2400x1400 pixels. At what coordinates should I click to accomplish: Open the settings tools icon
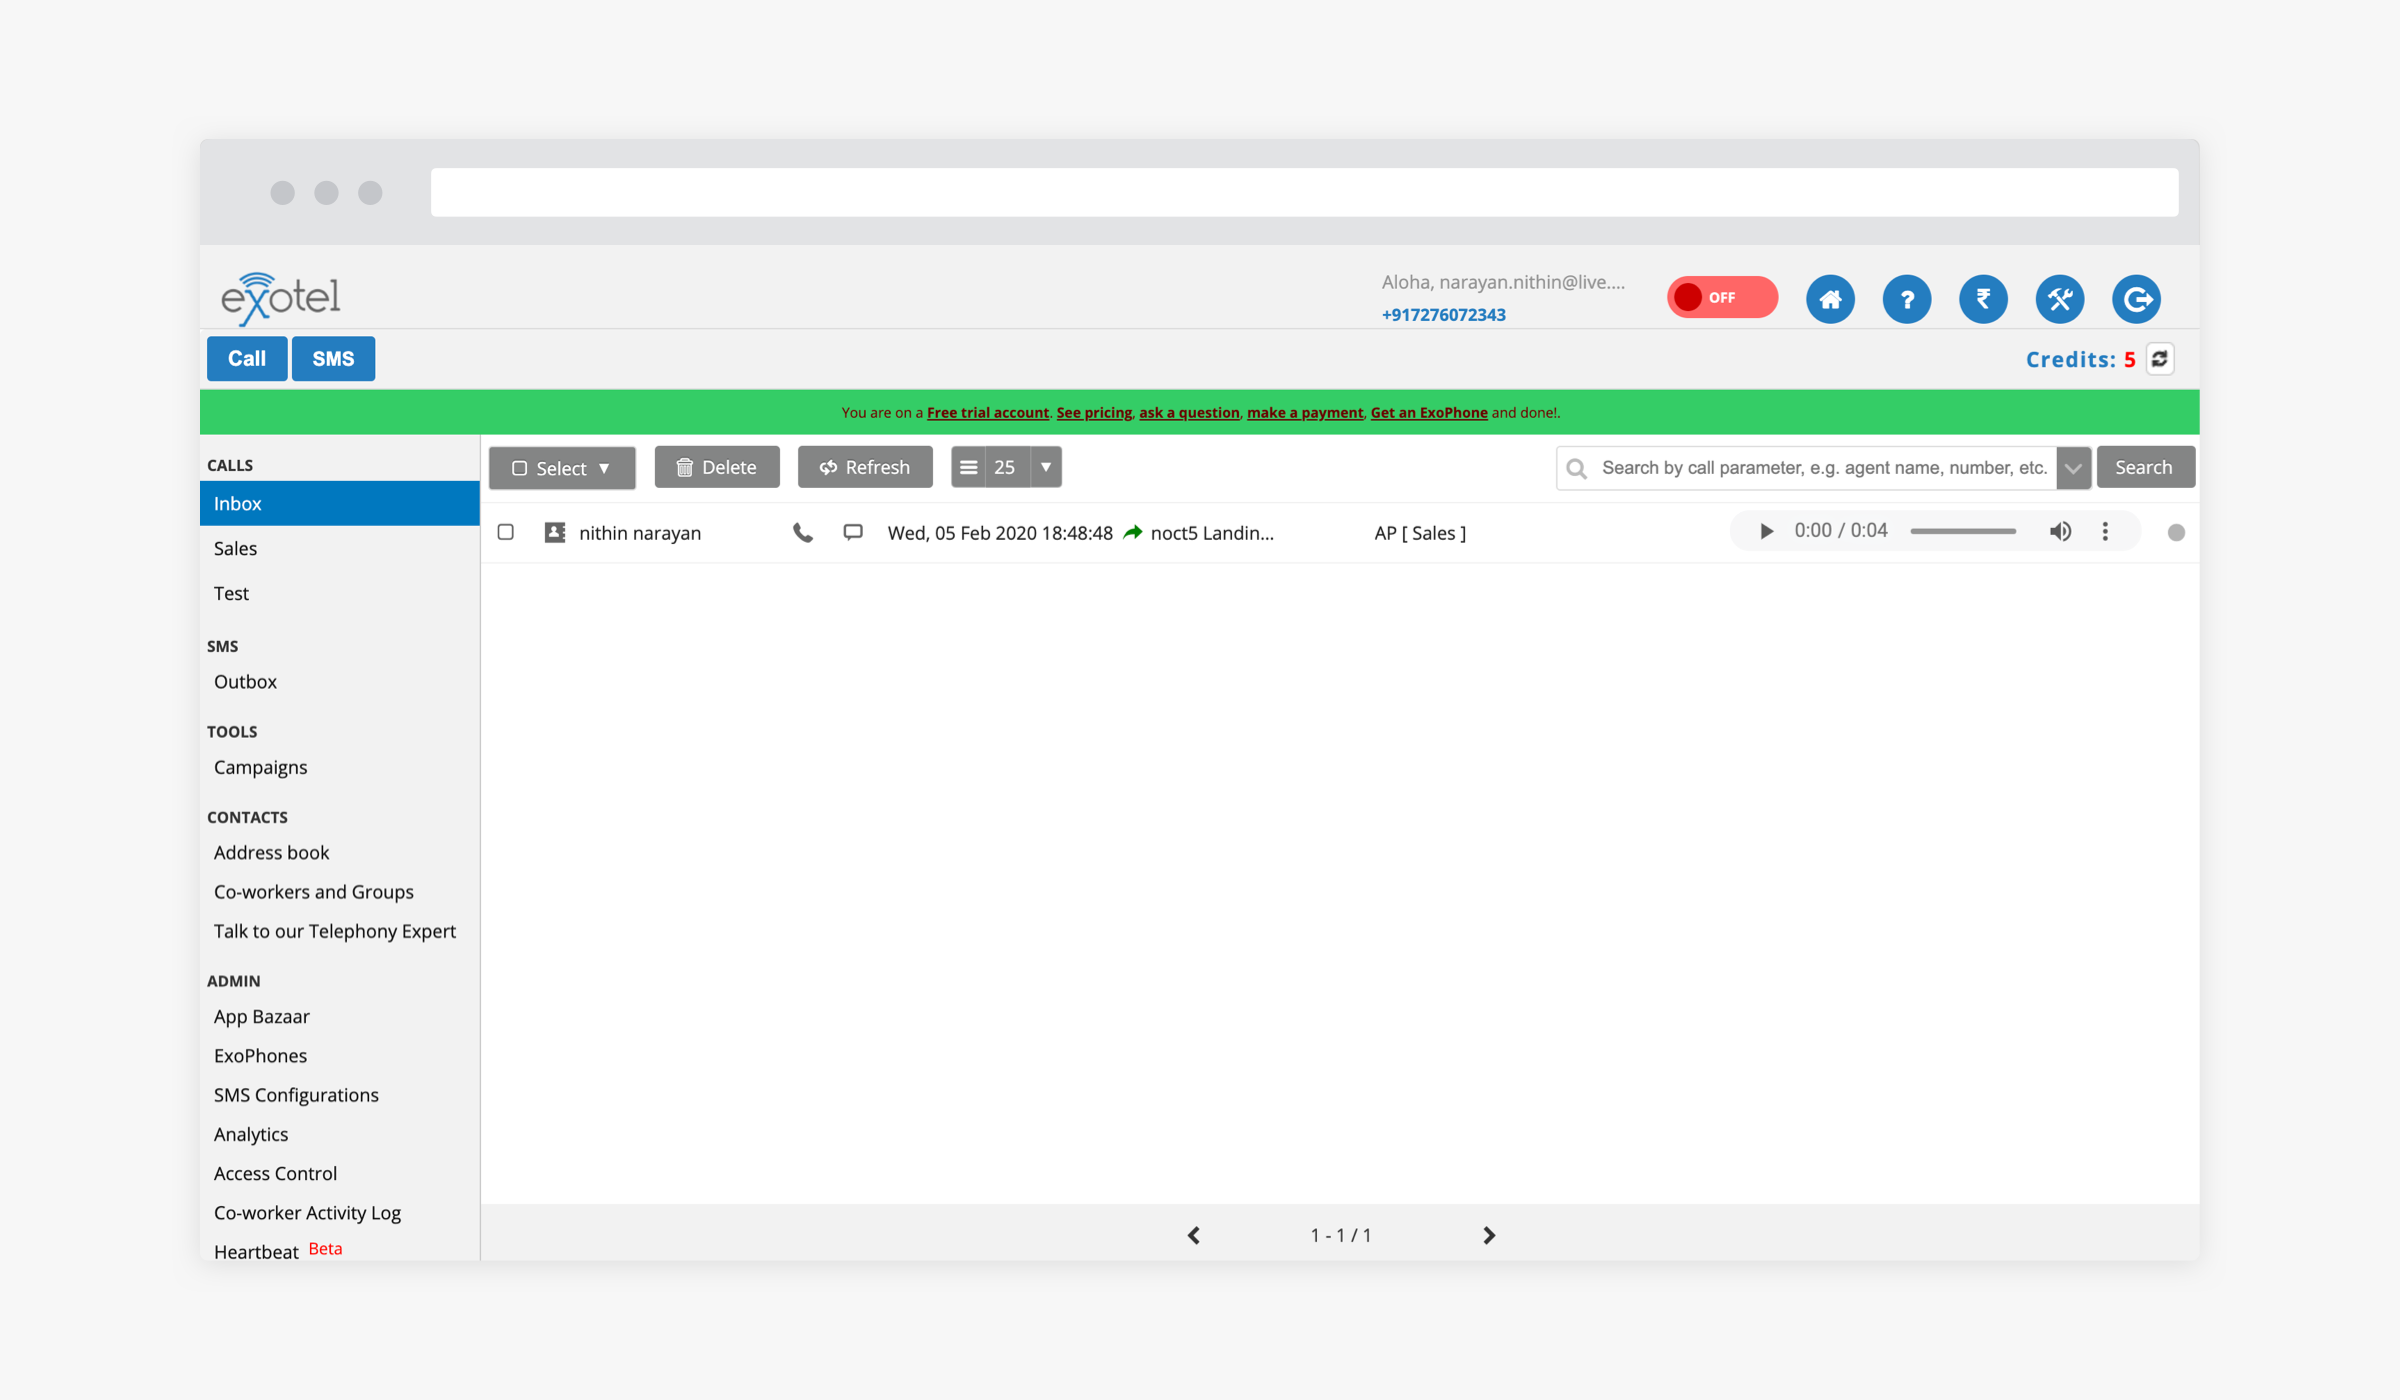click(x=2059, y=299)
